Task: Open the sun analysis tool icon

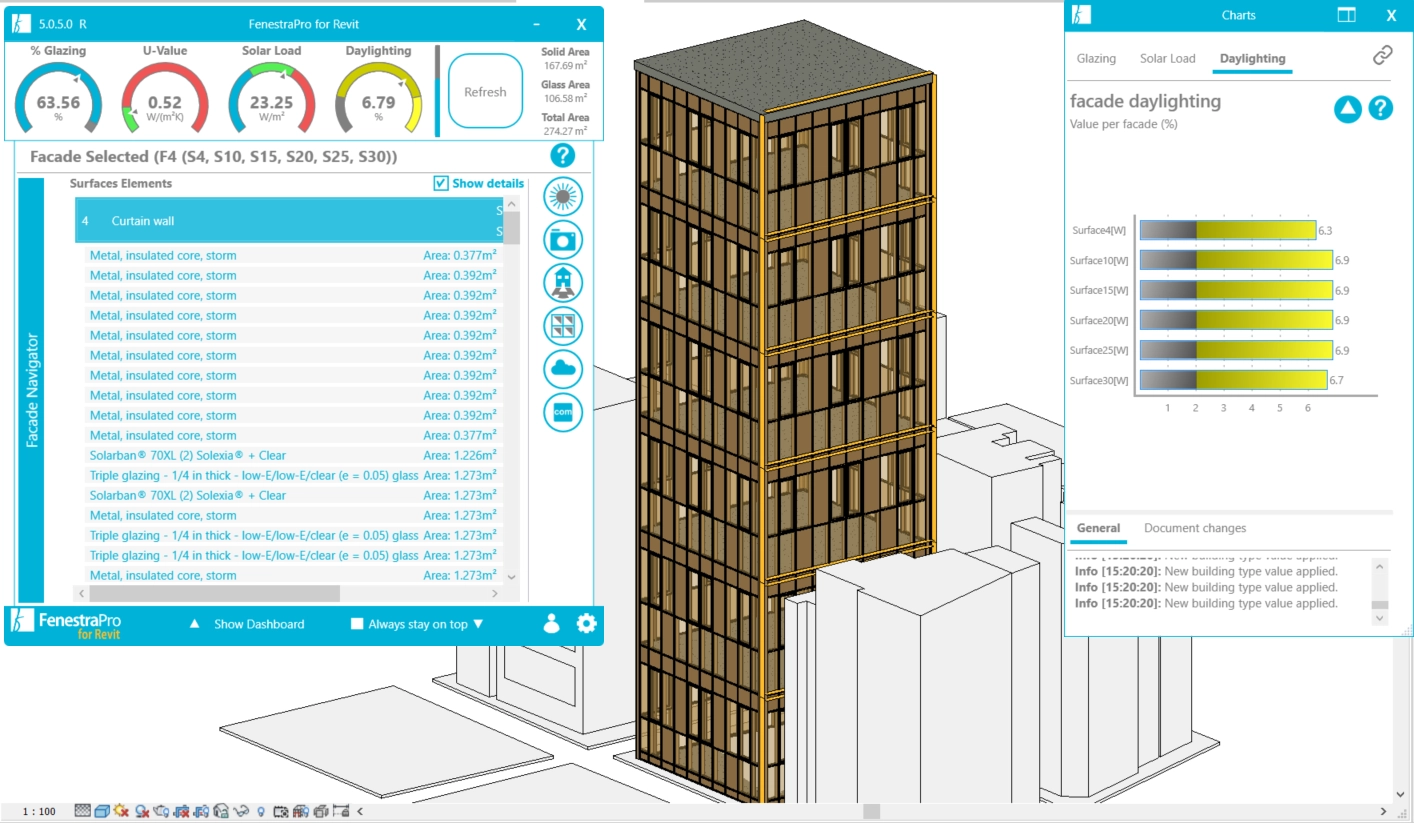Action: (564, 197)
